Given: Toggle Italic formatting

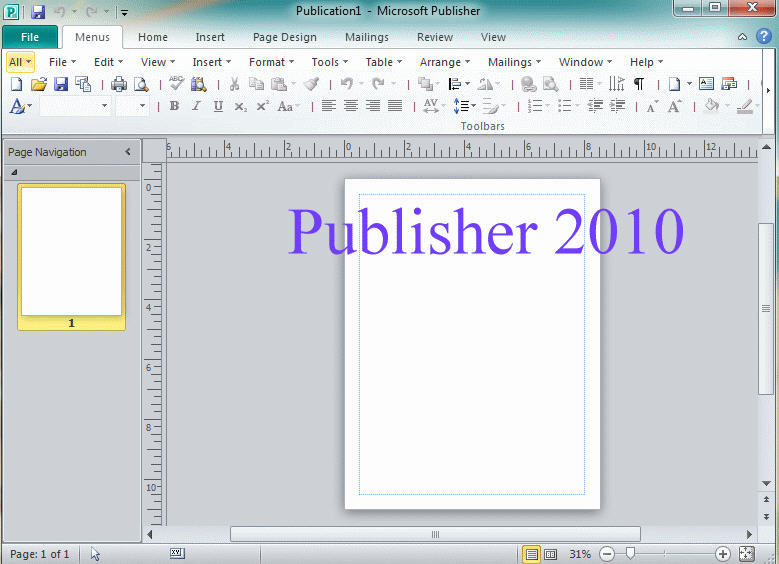Looking at the screenshot, I should [x=196, y=106].
